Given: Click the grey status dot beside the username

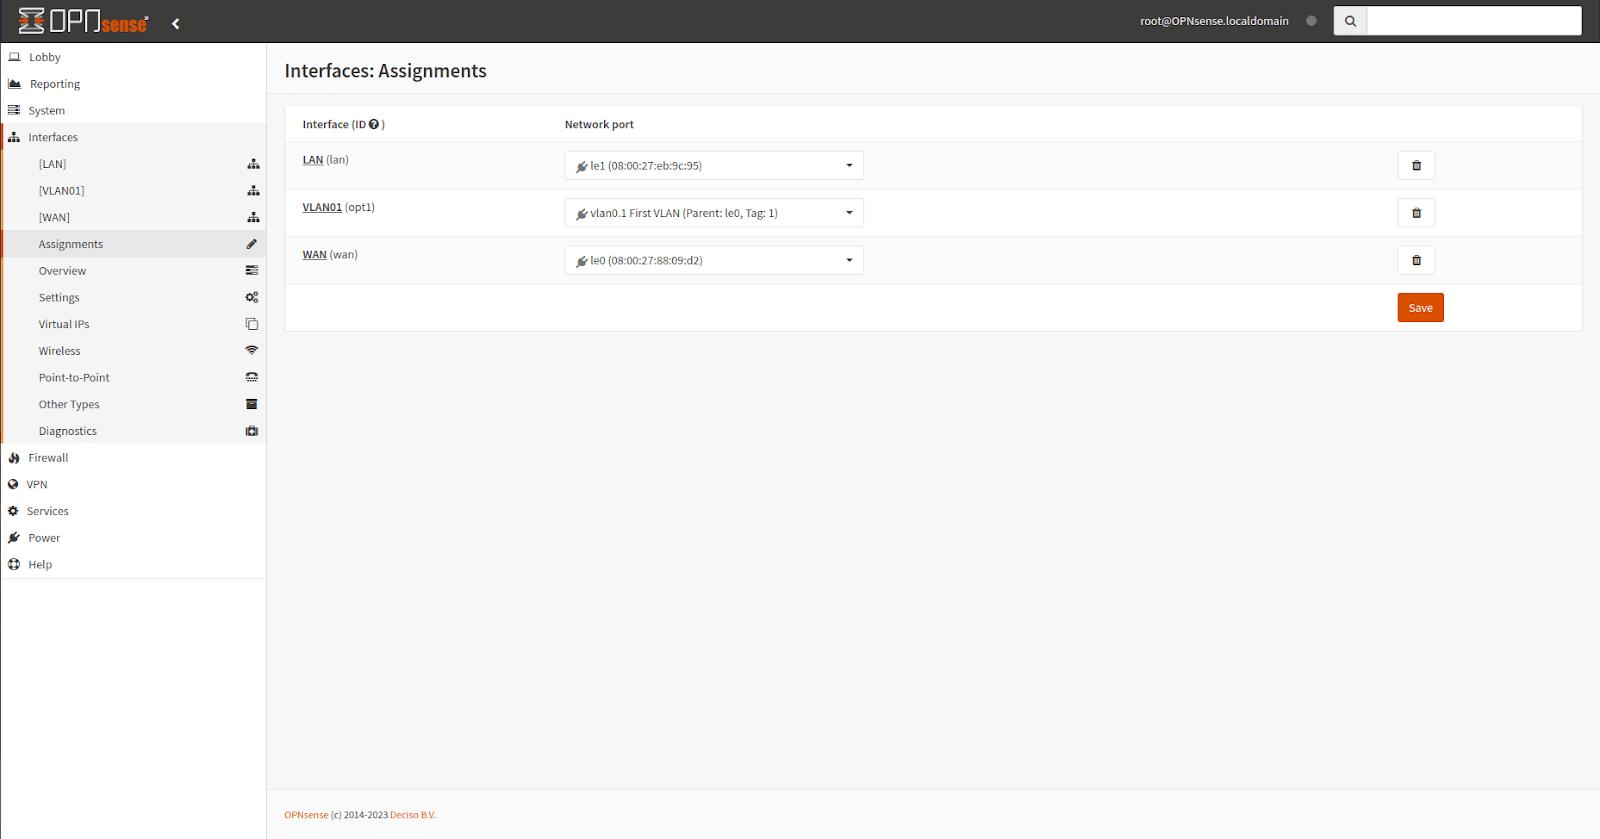Looking at the screenshot, I should click(x=1311, y=21).
